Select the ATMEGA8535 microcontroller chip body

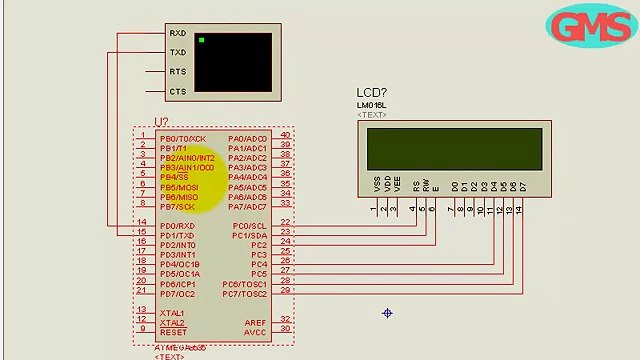pos(213,236)
